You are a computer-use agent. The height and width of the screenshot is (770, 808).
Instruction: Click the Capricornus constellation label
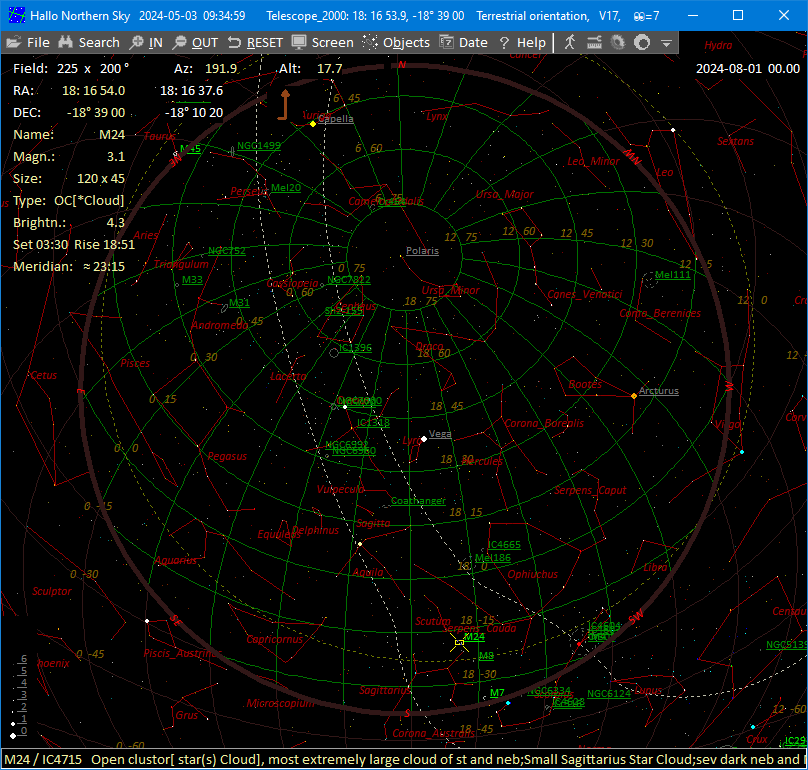(x=275, y=639)
